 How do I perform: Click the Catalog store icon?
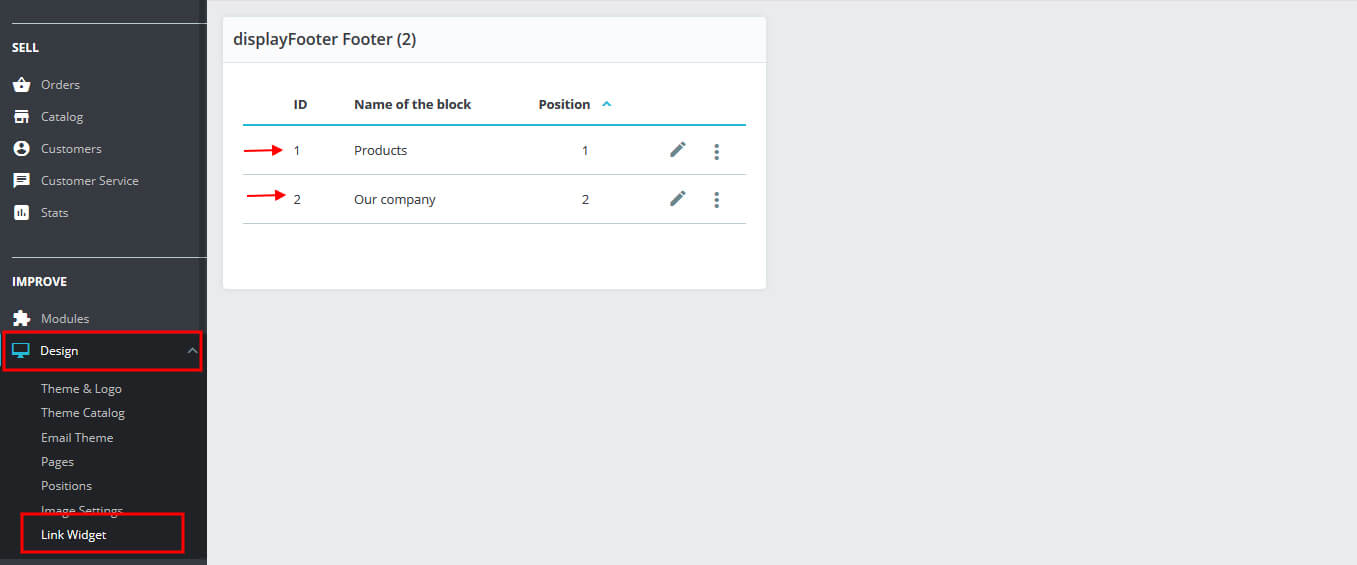click(21, 117)
